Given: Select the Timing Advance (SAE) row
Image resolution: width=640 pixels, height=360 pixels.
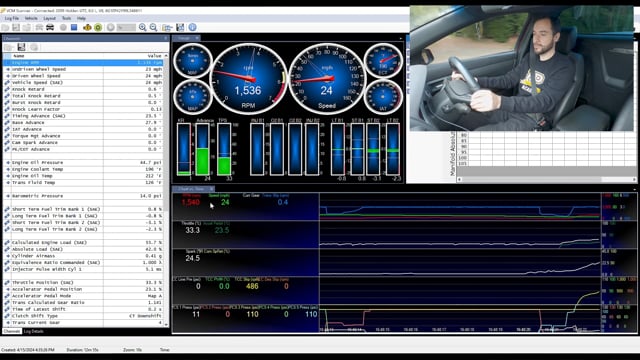Looking at the screenshot, I should pyautogui.click(x=83, y=116).
